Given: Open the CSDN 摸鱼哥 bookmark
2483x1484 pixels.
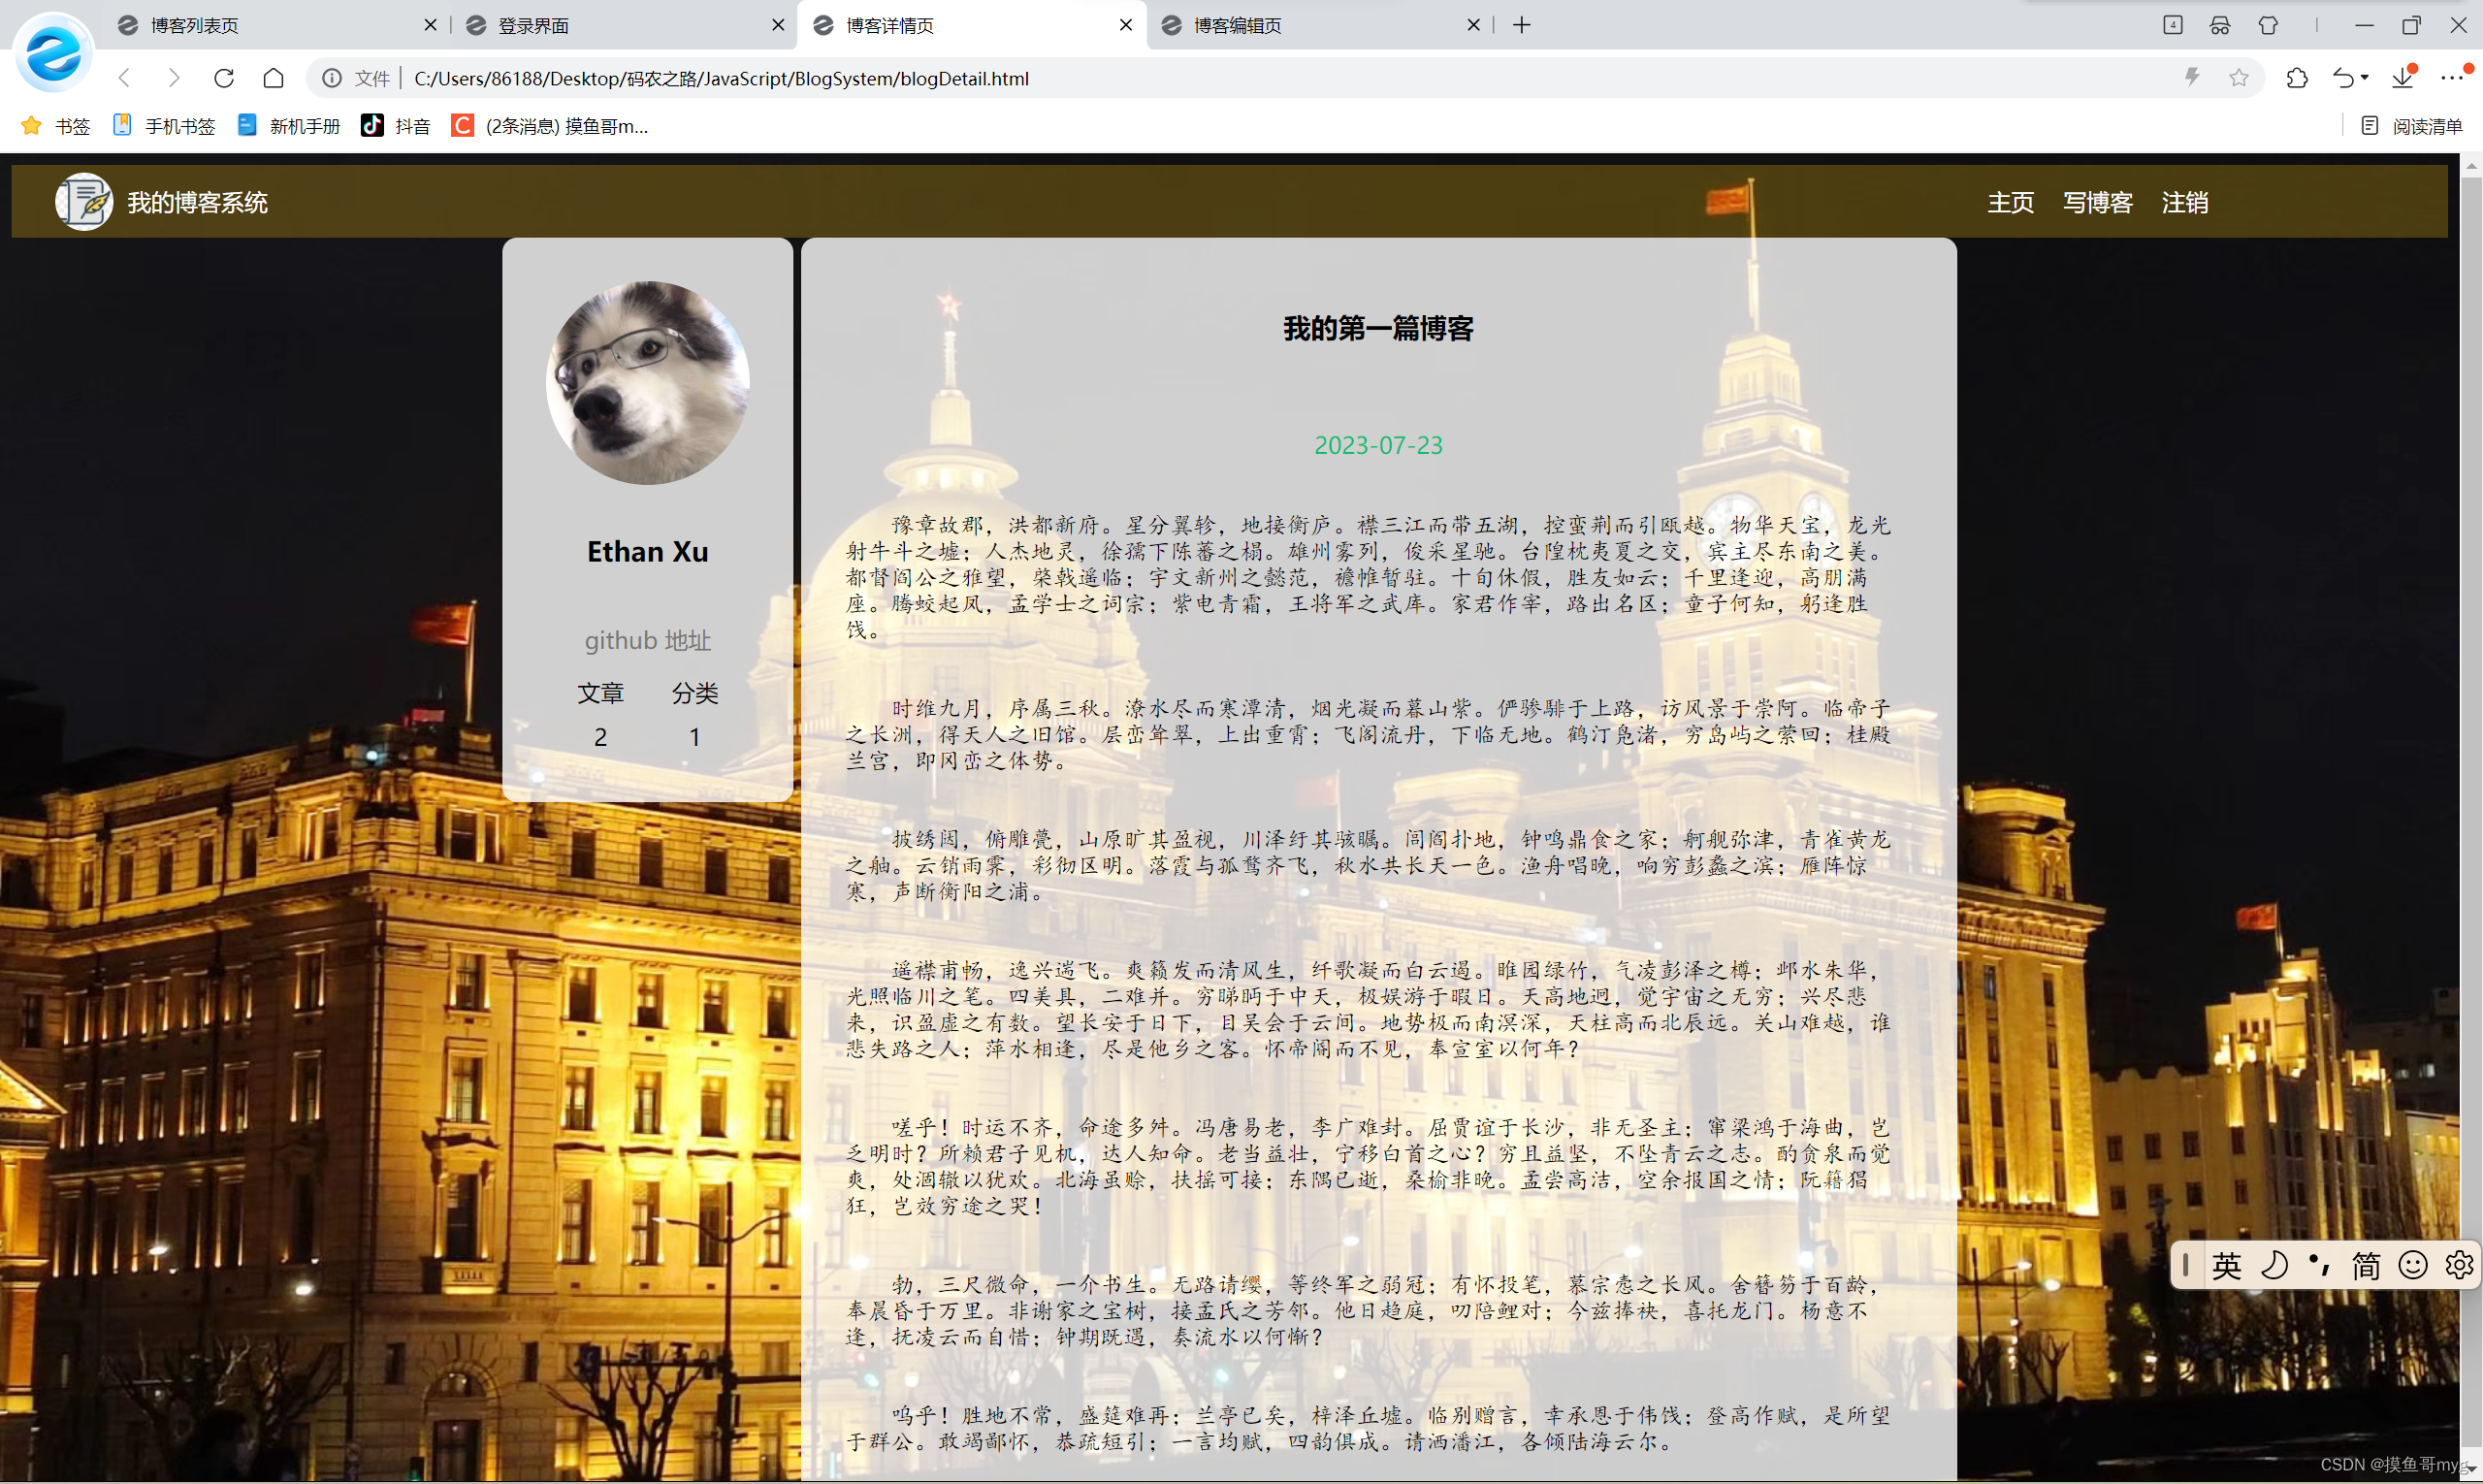Looking at the screenshot, I should pyautogui.click(x=550, y=126).
